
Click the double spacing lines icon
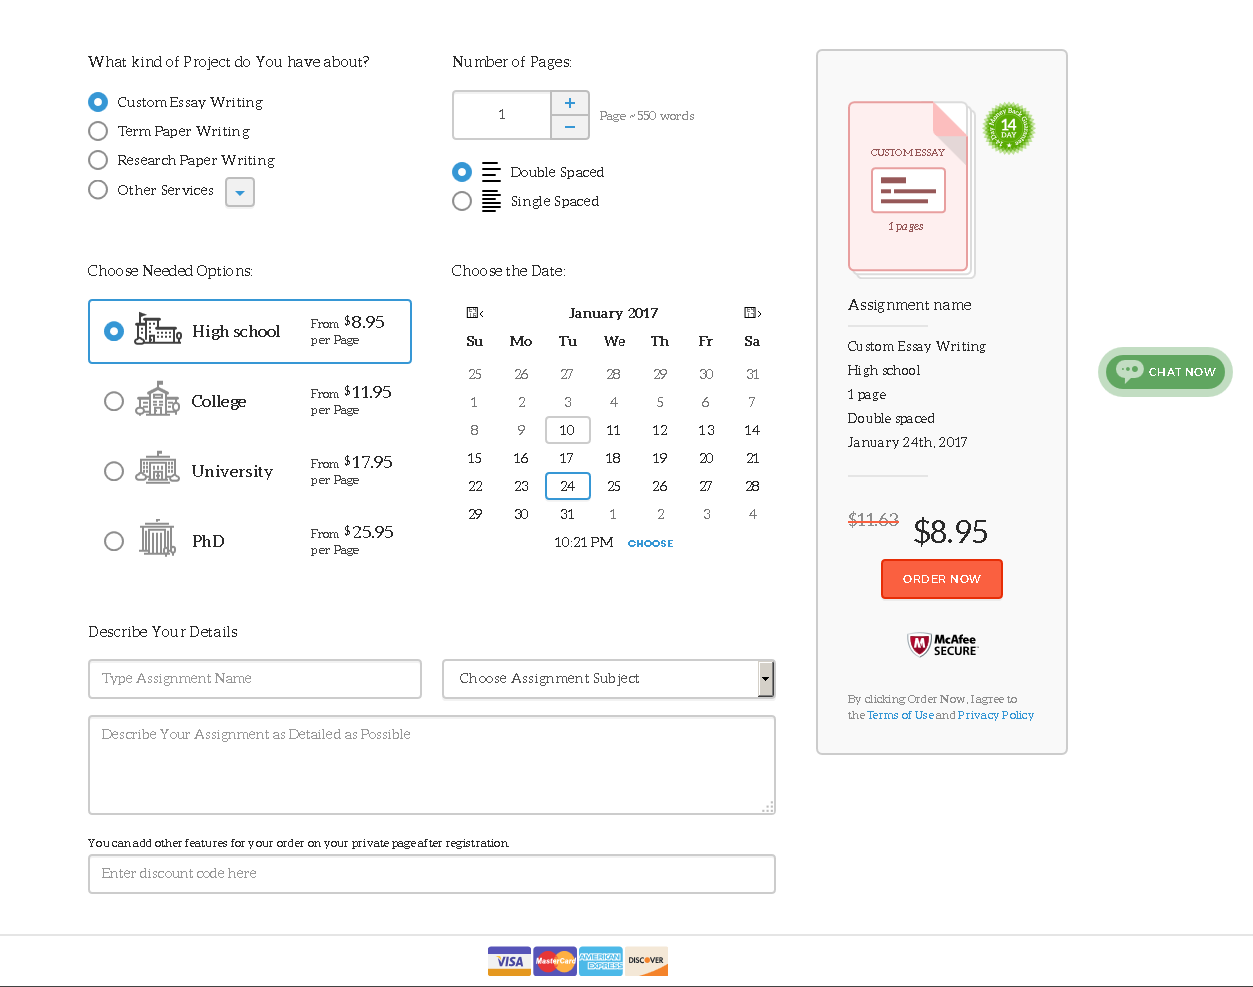pos(491,172)
